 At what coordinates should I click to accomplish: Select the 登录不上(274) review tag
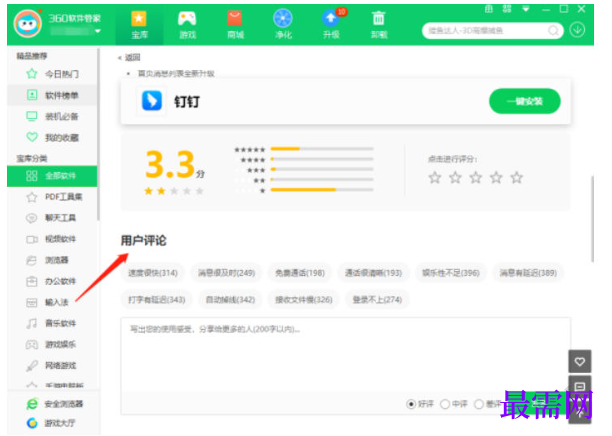377,300
